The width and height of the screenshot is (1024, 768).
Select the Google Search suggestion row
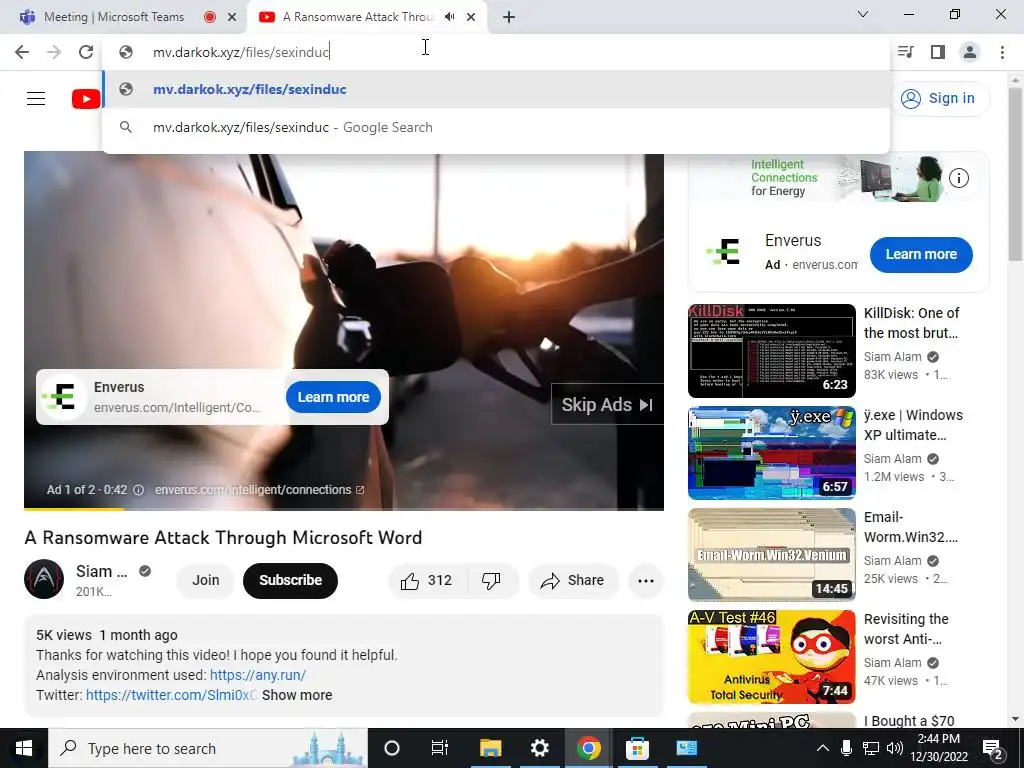(x=496, y=127)
